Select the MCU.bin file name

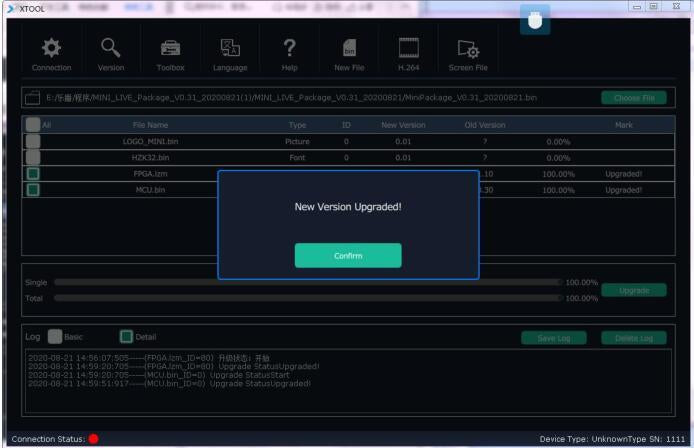point(150,190)
